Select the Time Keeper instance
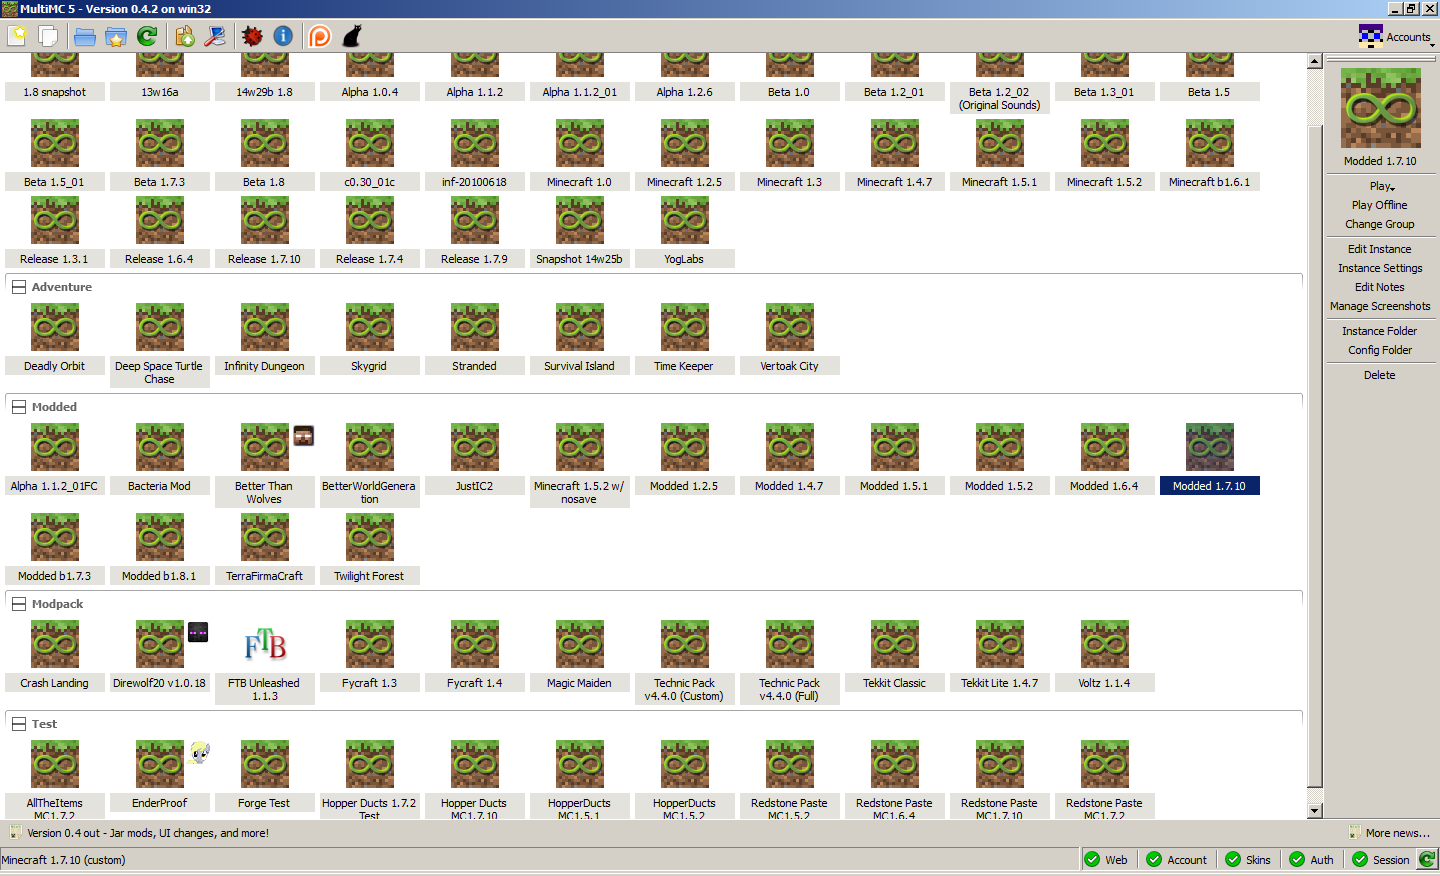Viewport: 1440px width, 876px height. (684, 339)
